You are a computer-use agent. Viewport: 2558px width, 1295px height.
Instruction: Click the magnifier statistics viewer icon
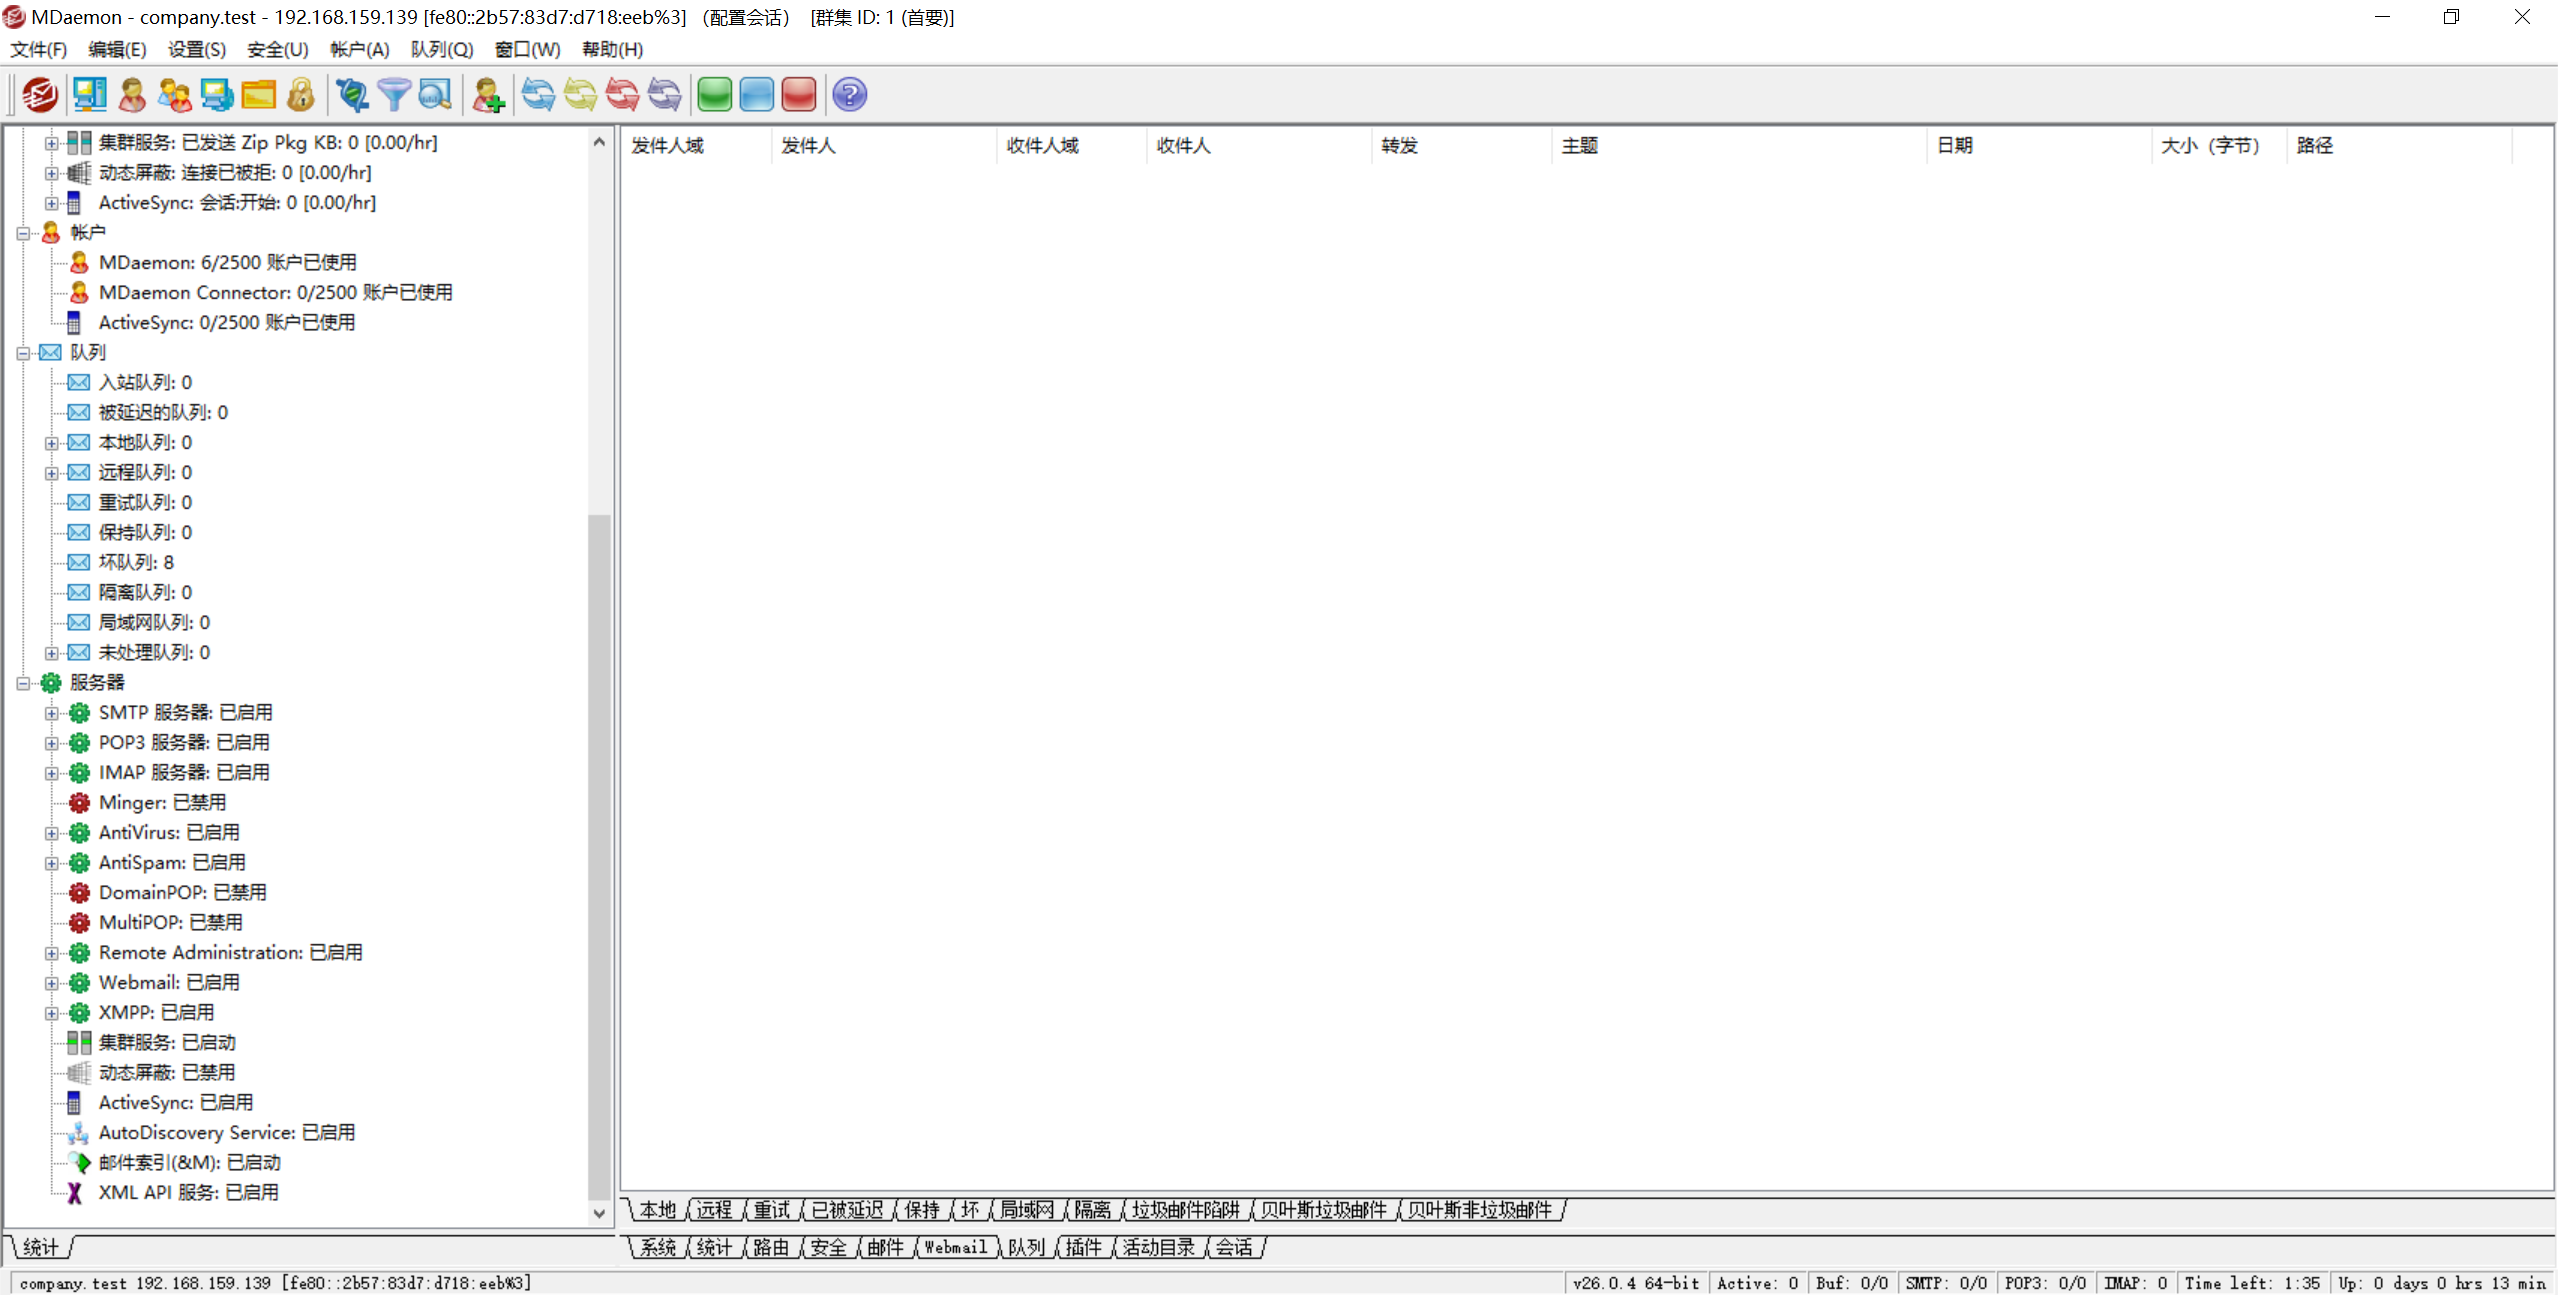point(436,95)
